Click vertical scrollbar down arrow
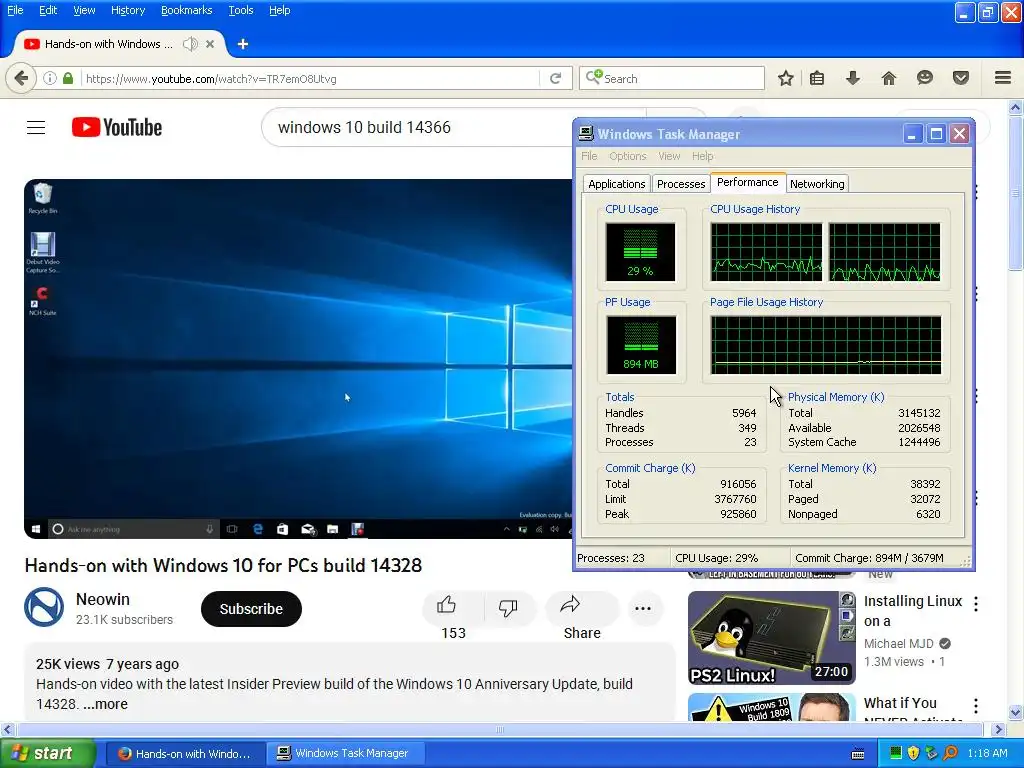The width and height of the screenshot is (1024, 768). (x=1016, y=712)
